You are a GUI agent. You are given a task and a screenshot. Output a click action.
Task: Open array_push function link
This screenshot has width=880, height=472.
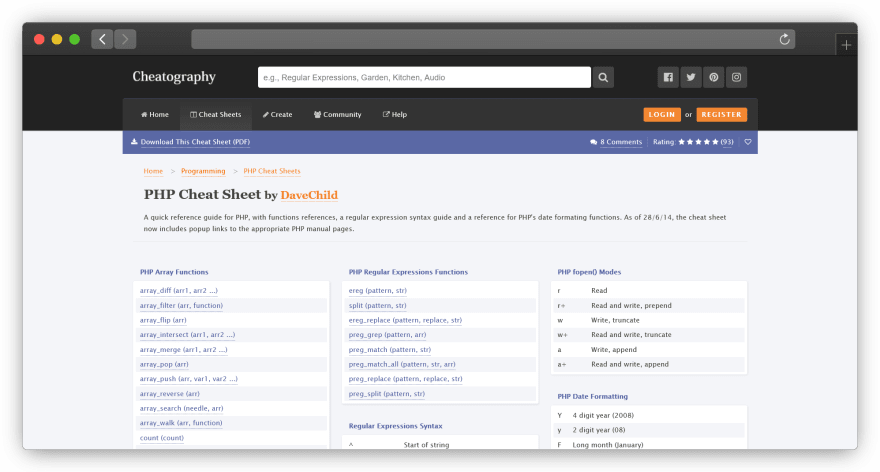[189, 379]
